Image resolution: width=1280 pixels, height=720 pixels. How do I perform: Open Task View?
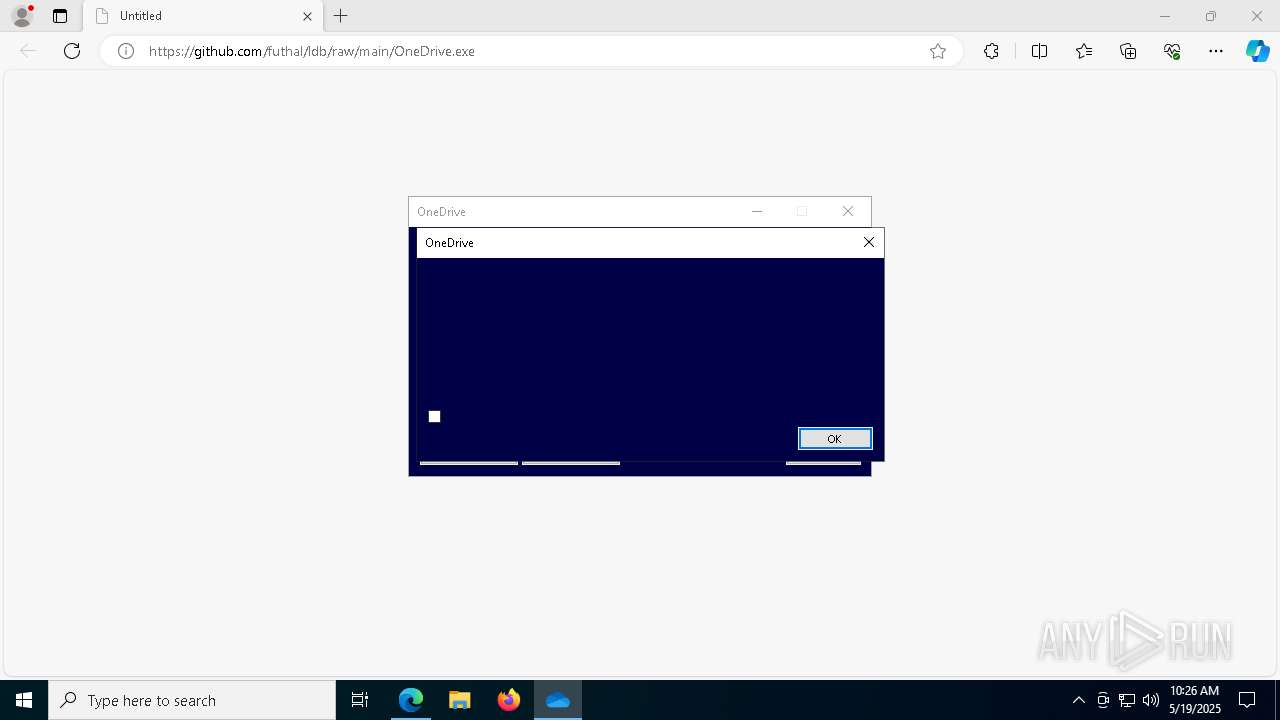pos(360,700)
